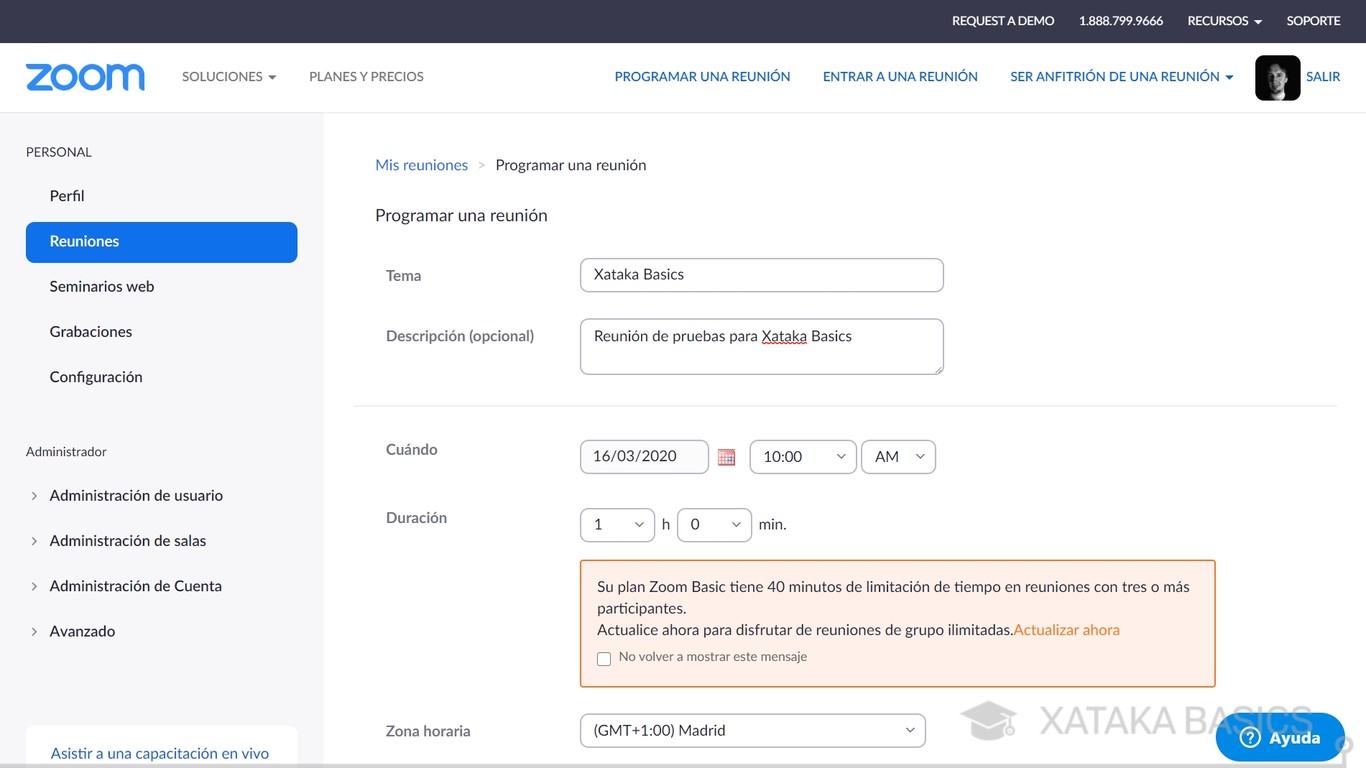Open the duration minutes dropdown
This screenshot has width=1366, height=768.
[x=714, y=525]
